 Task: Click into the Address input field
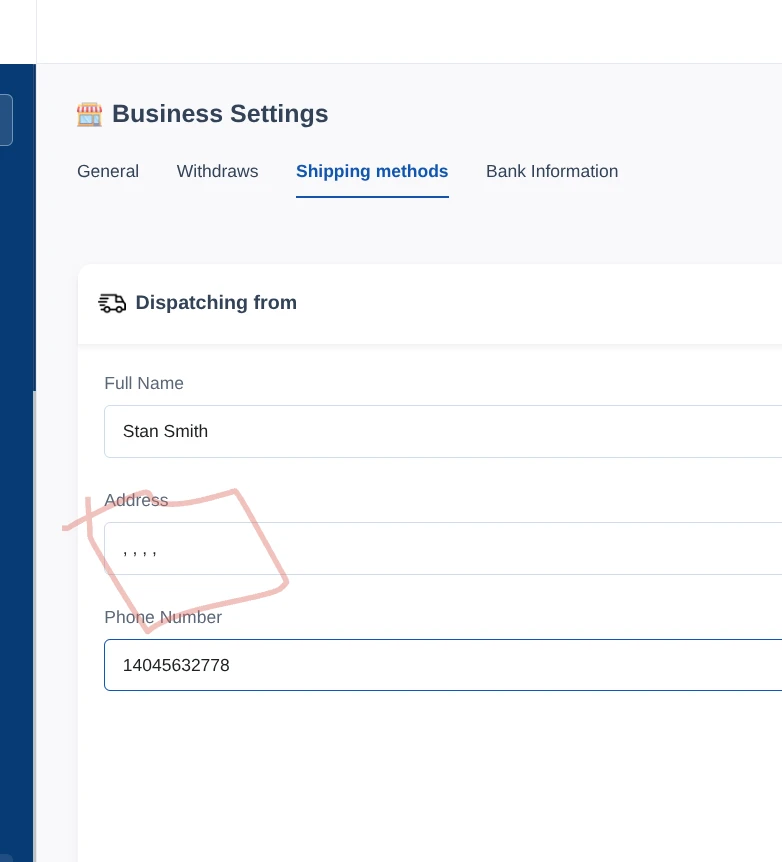click(442, 548)
